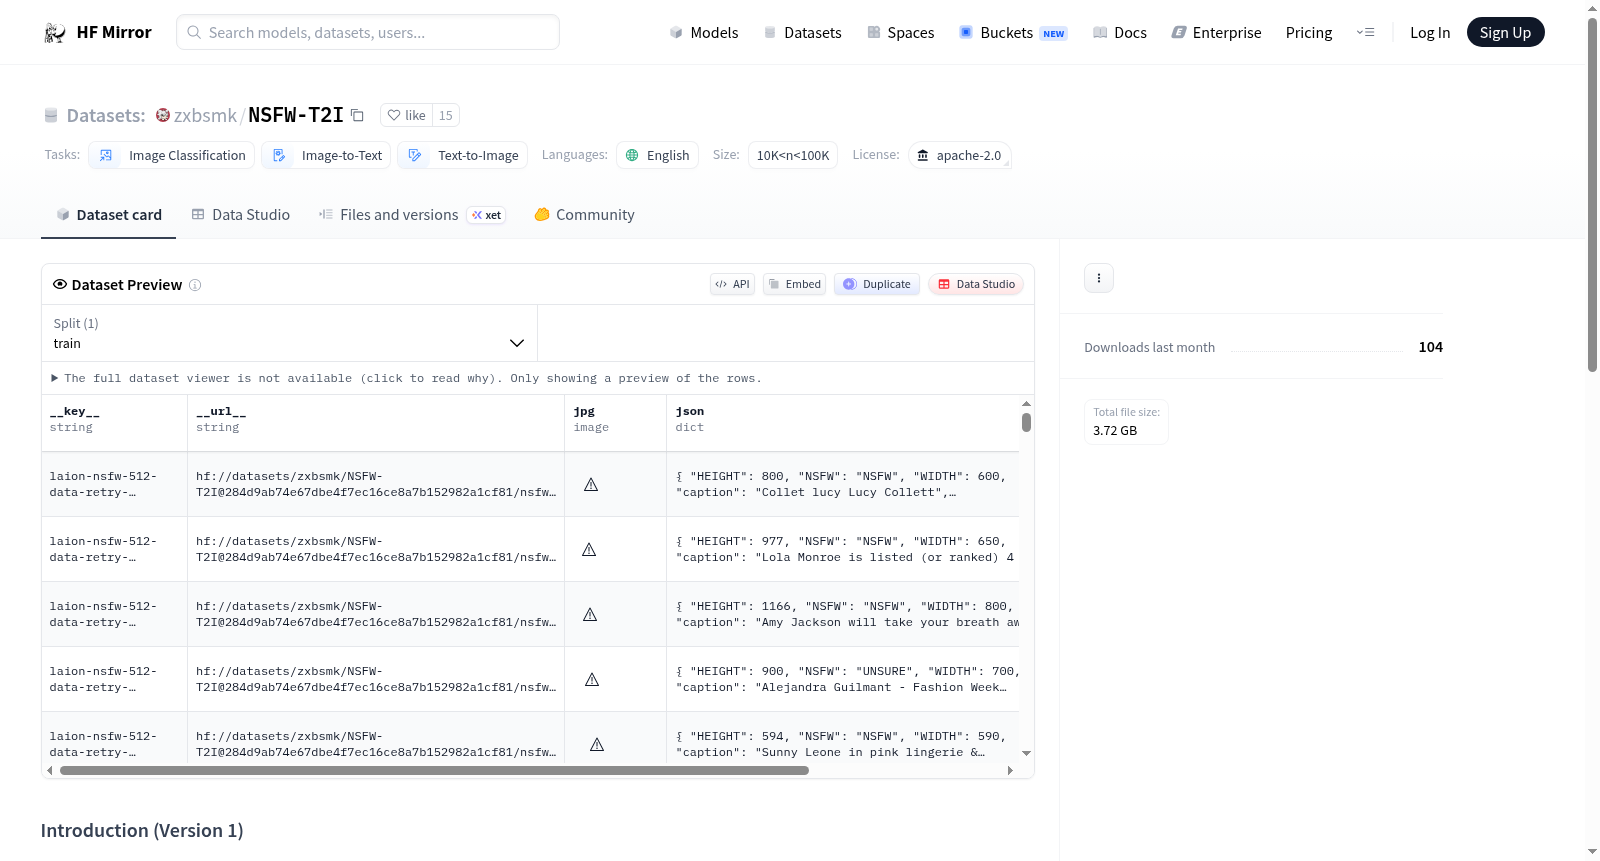Open Spaces in the top navigation
1600x861 pixels.
(x=901, y=32)
